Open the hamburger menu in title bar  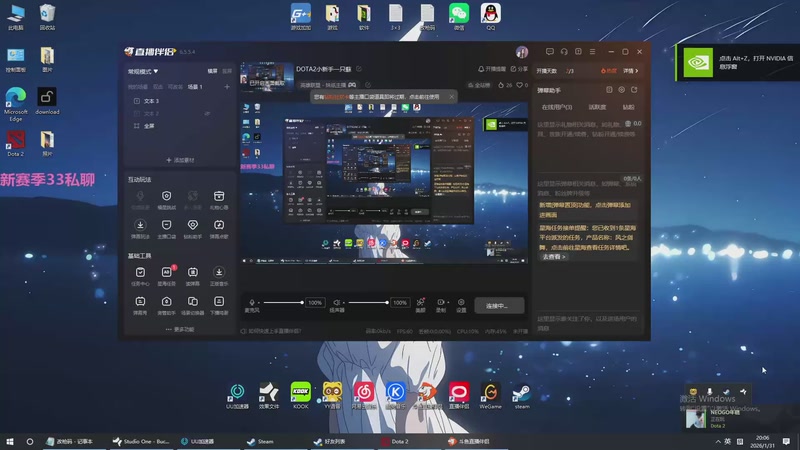tap(592, 52)
